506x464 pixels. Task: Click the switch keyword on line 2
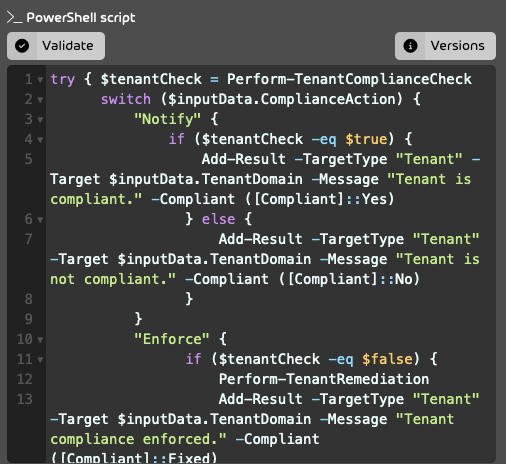coord(126,99)
